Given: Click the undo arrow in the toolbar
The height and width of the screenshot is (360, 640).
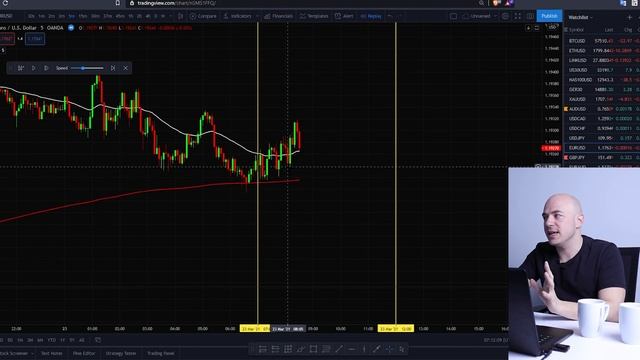Looking at the screenshot, I should pyautogui.click(x=390, y=16).
